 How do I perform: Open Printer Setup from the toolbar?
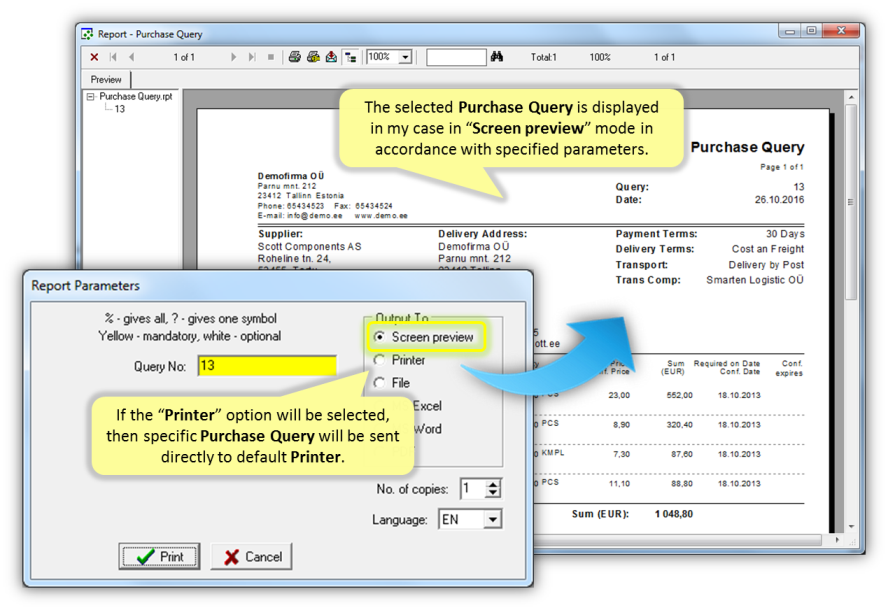pos(313,58)
